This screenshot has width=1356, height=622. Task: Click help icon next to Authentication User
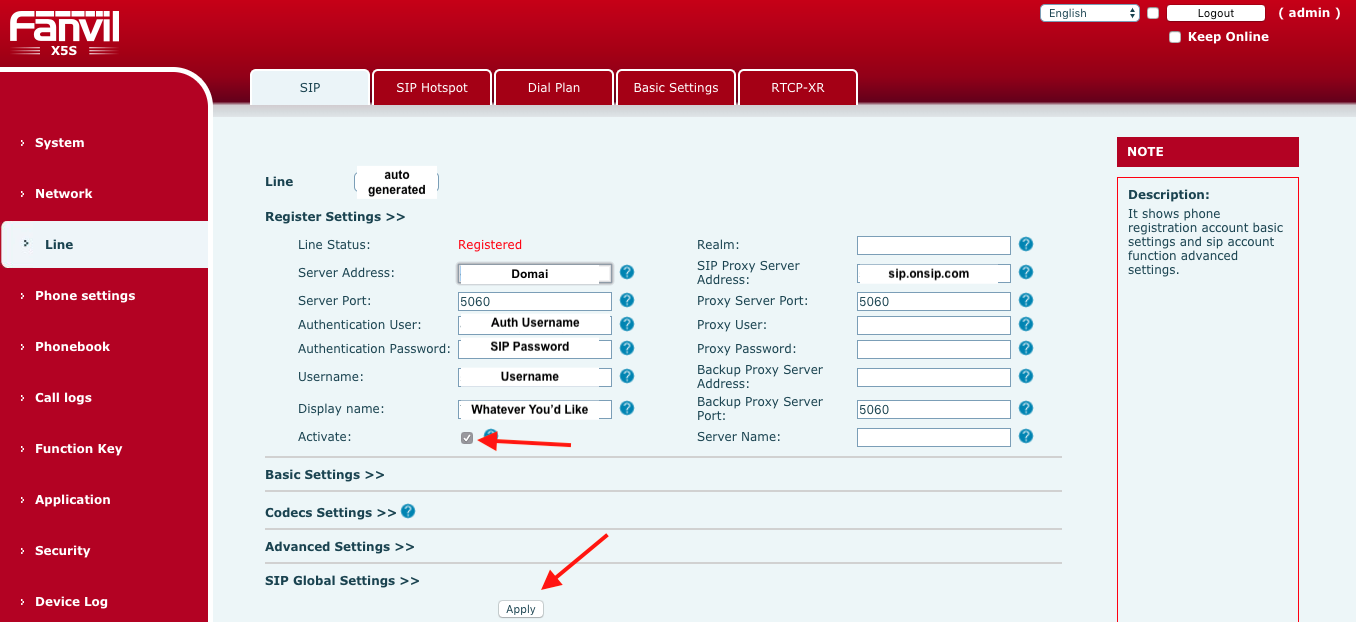(627, 324)
